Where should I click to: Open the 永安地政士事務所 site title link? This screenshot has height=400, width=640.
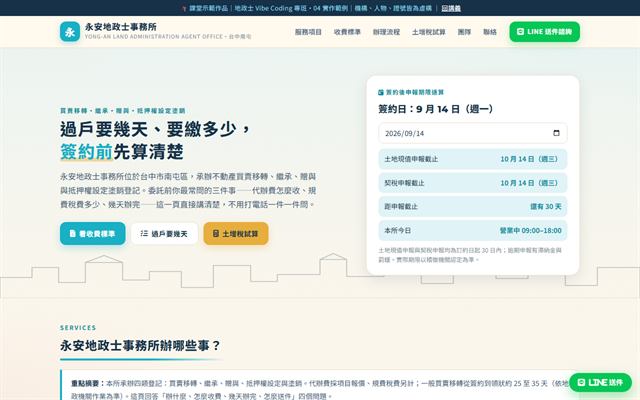pyautogui.click(x=121, y=27)
